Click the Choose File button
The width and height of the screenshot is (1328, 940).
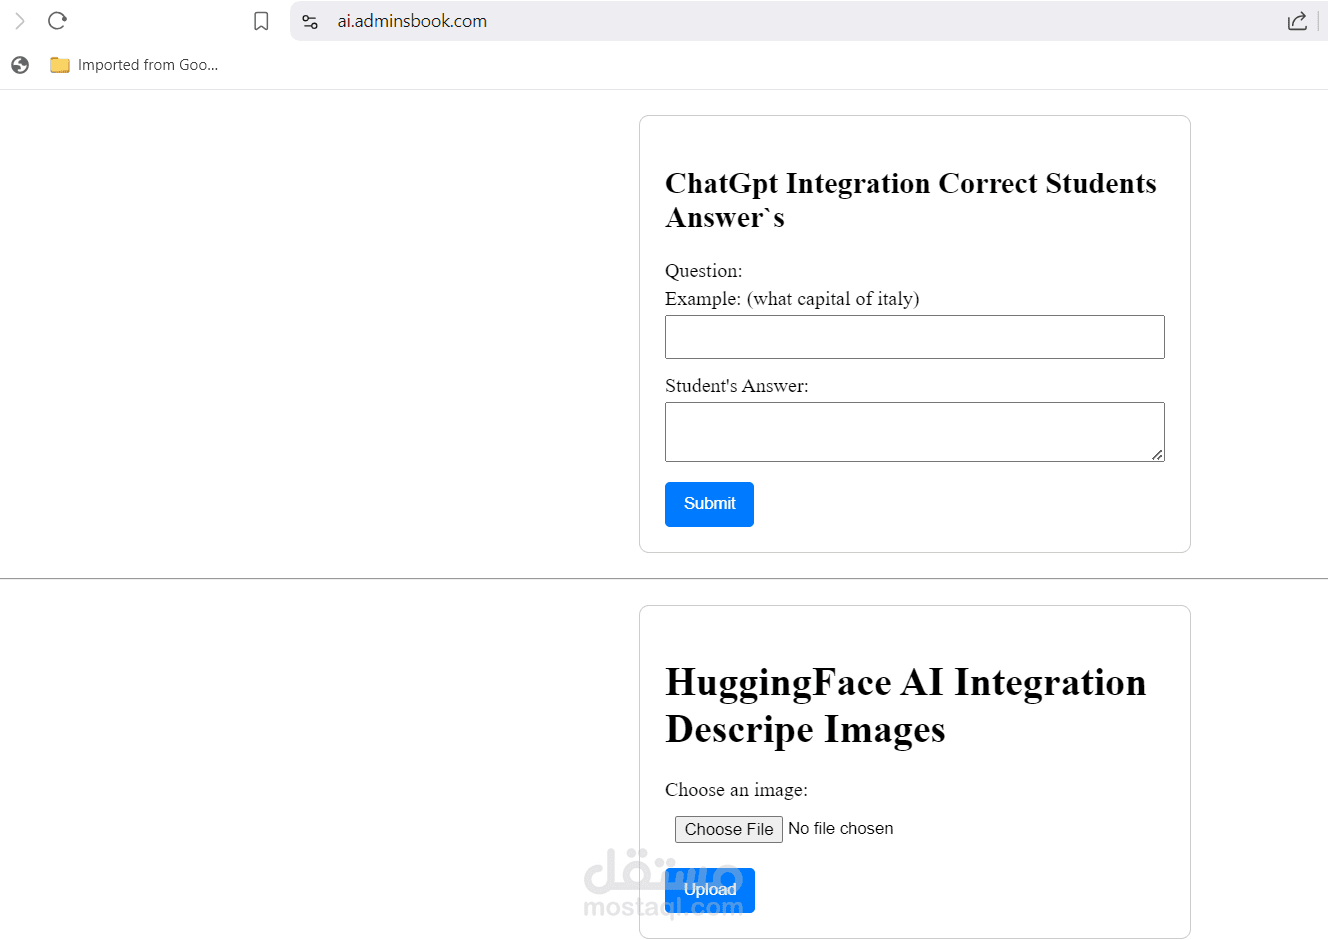(729, 829)
